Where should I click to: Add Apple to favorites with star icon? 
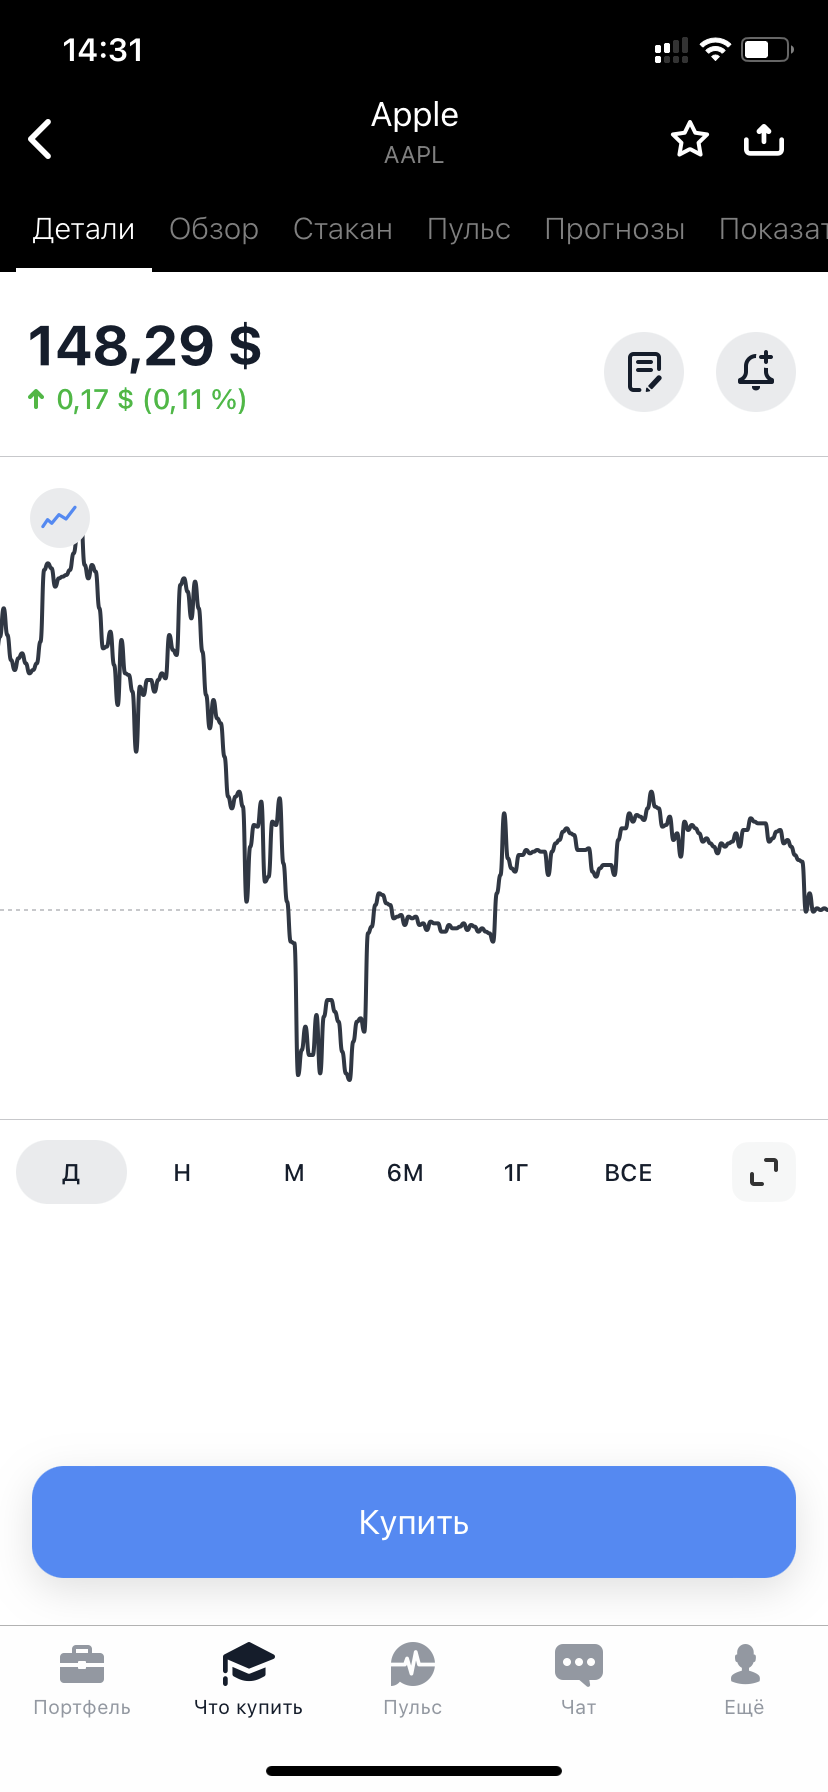coord(689,139)
